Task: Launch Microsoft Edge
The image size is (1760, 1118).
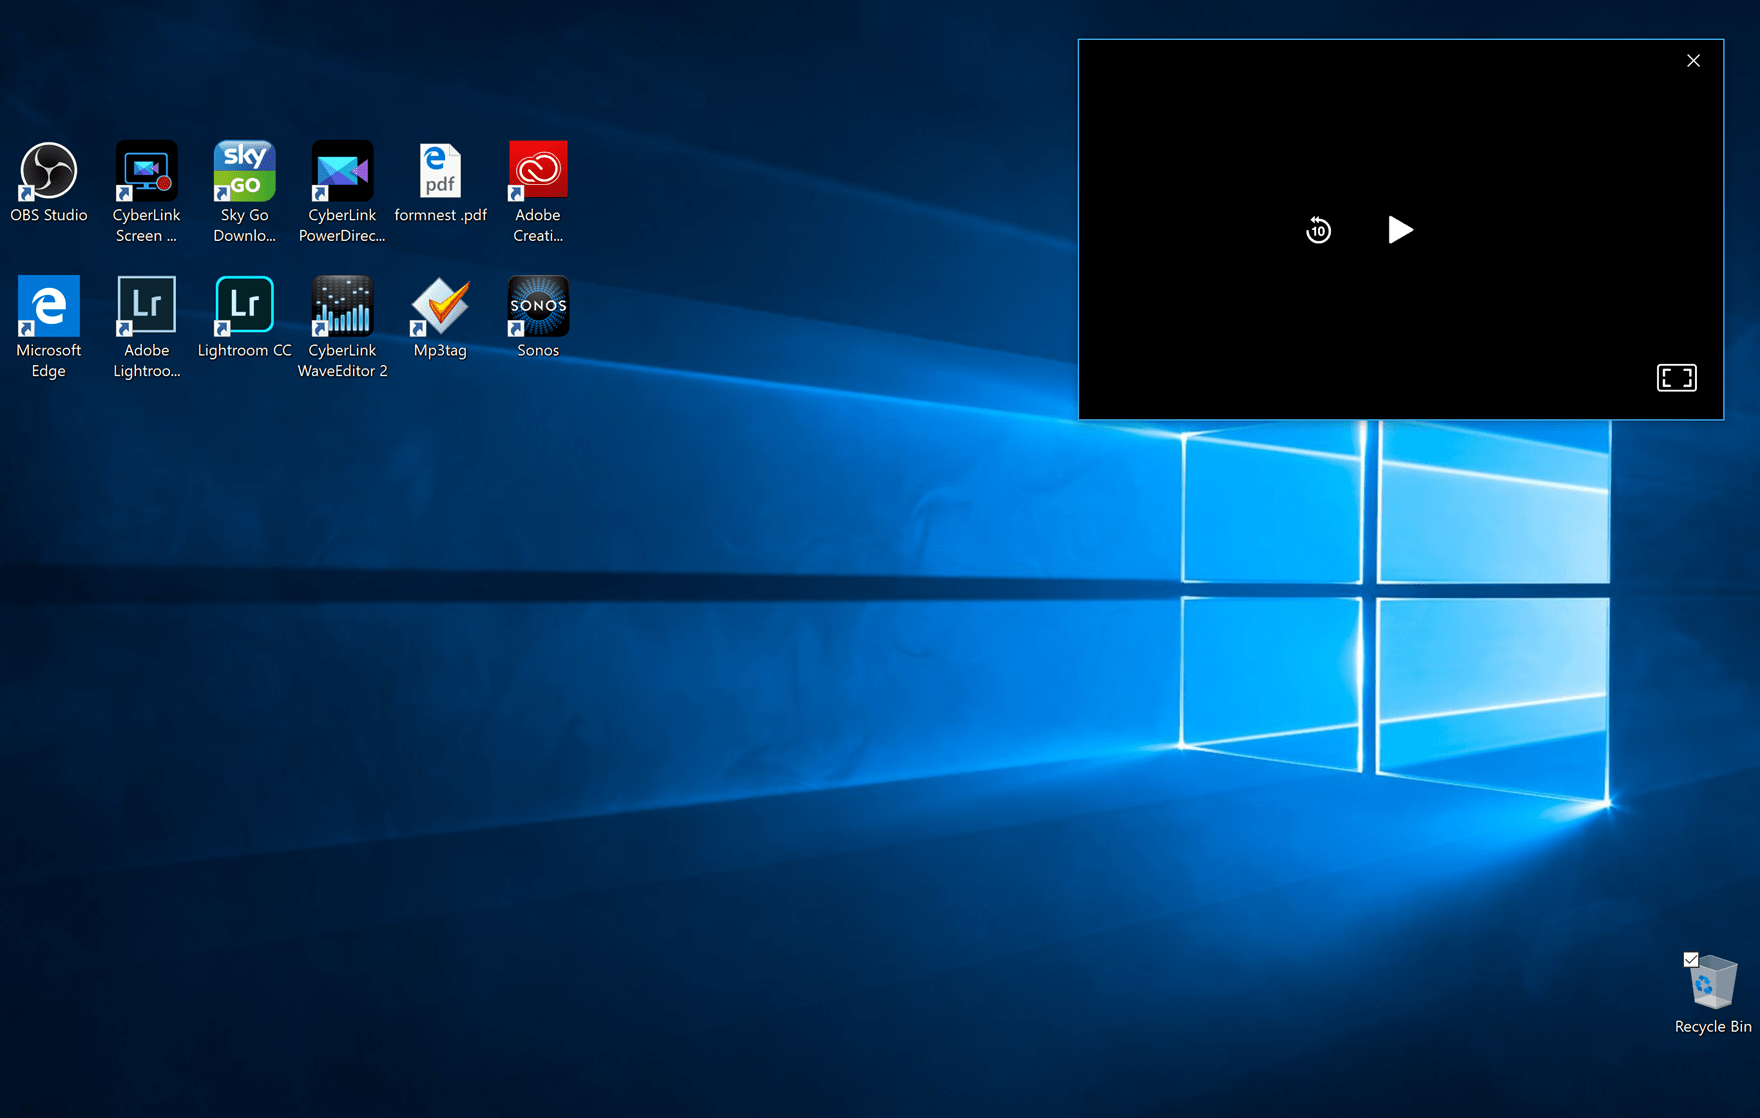Action: 47,305
